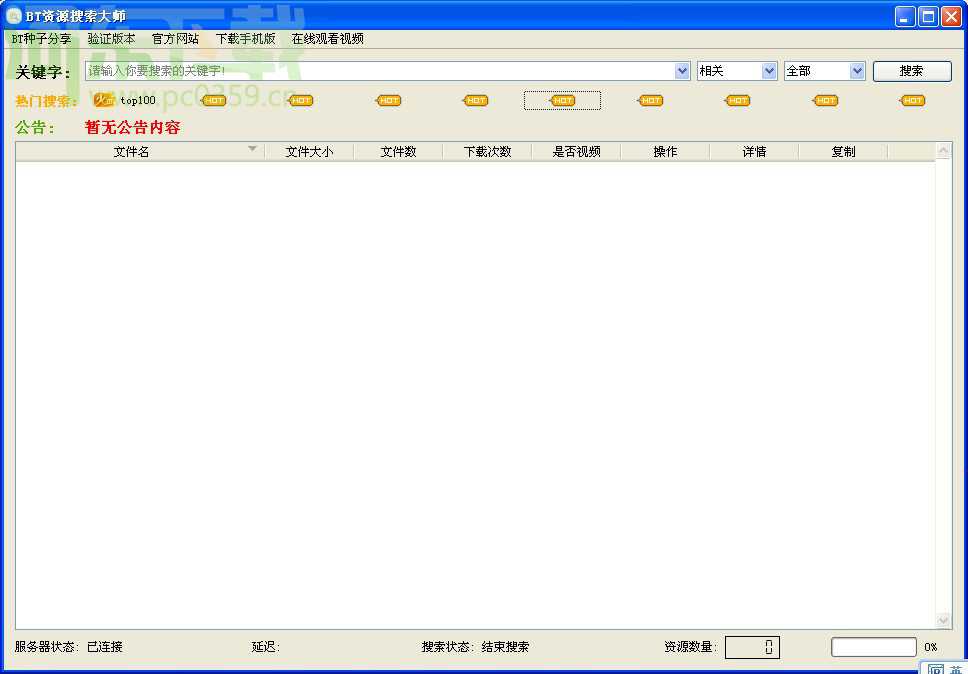This screenshot has height=674, width=968.
Task: Click the input method icon at bottom right
Action: (935, 669)
